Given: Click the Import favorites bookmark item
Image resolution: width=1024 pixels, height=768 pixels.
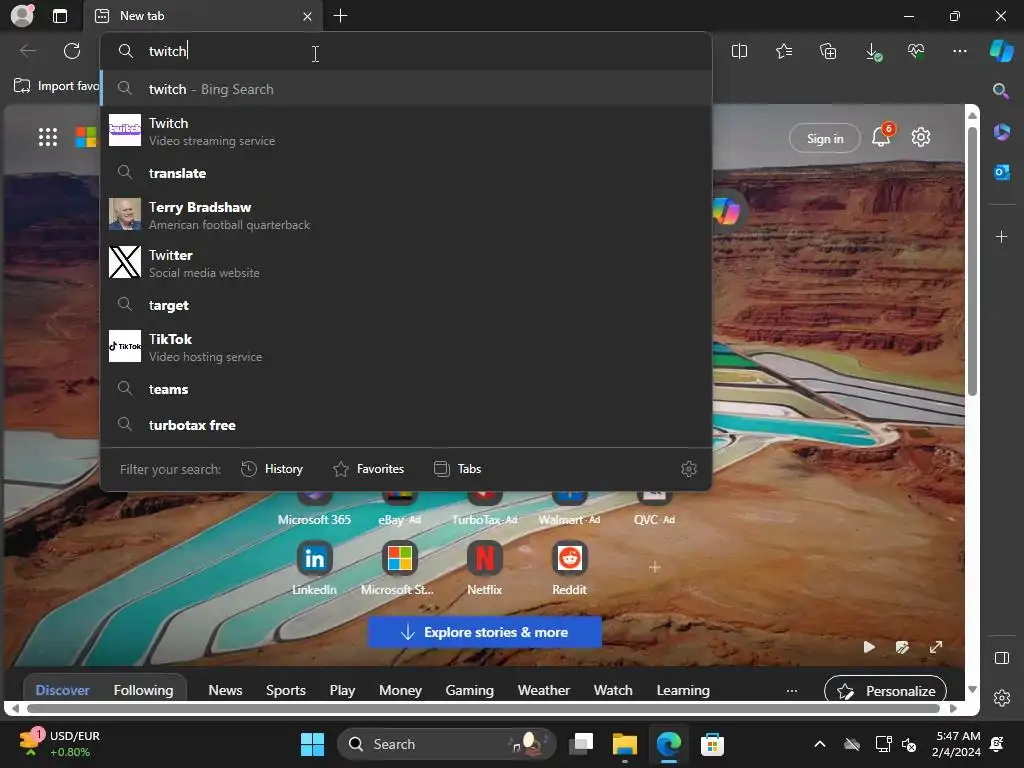Looking at the screenshot, I should (x=57, y=86).
